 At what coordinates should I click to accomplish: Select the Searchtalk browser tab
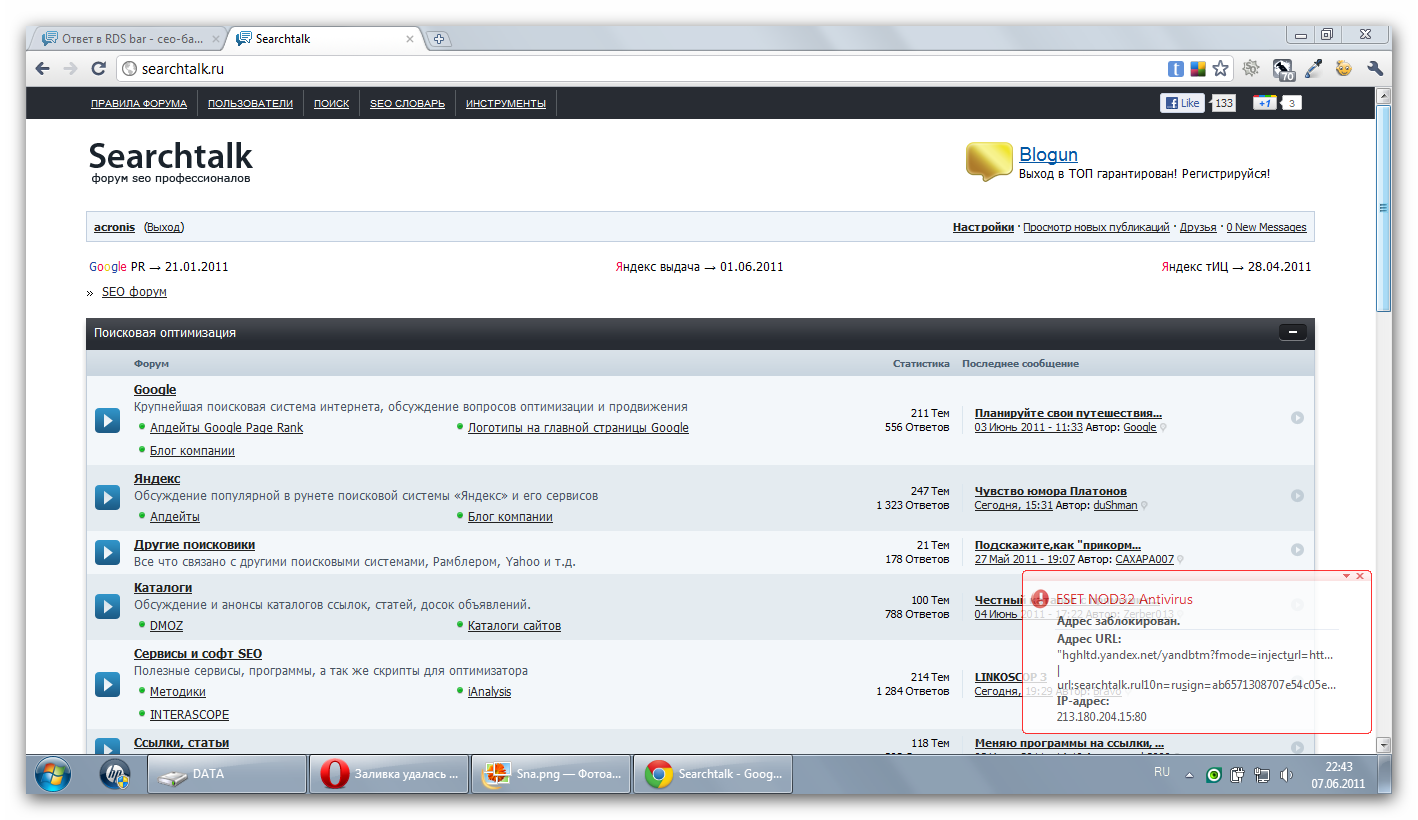coord(325,39)
